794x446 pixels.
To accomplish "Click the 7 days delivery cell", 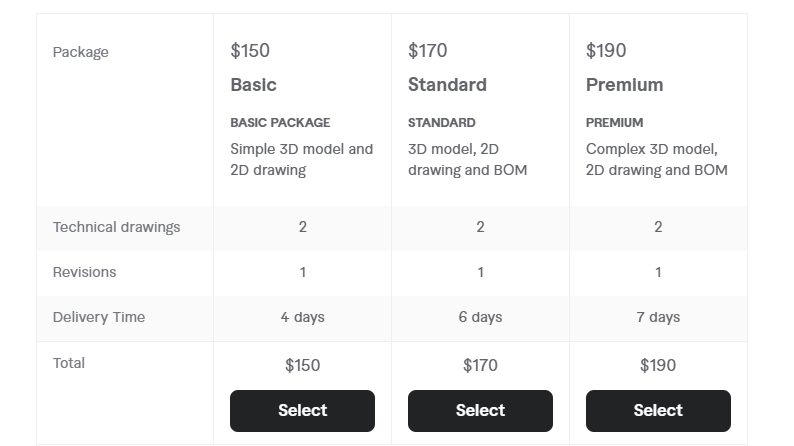I will [x=658, y=317].
